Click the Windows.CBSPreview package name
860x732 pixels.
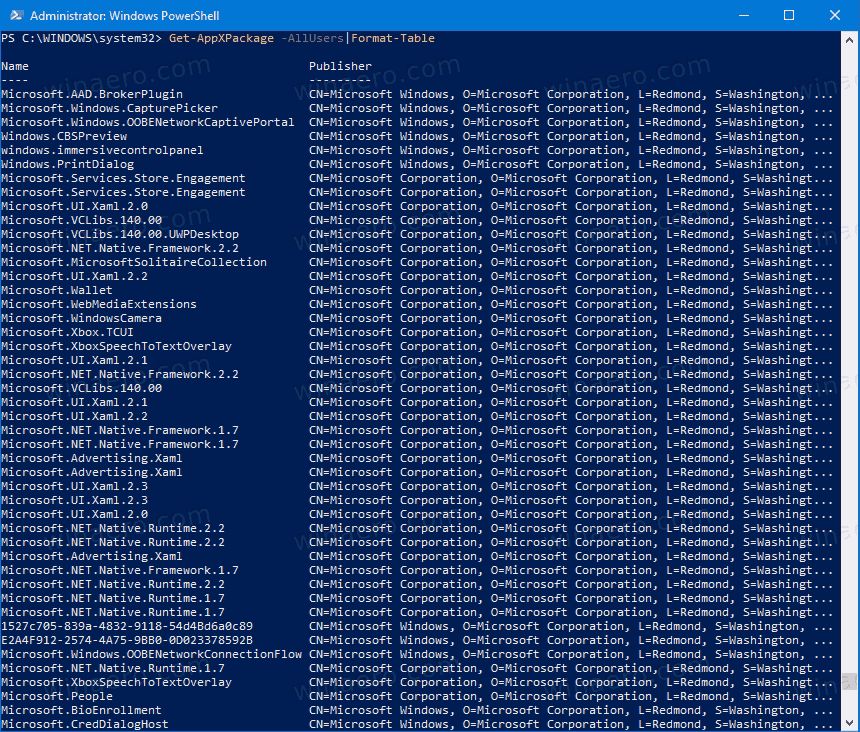point(64,135)
